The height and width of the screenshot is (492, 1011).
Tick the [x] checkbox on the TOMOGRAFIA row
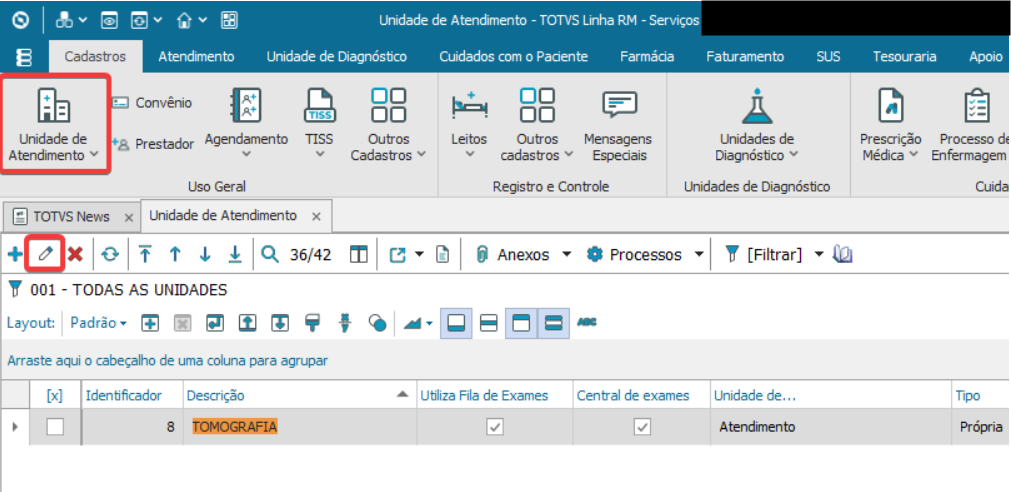coord(55,427)
